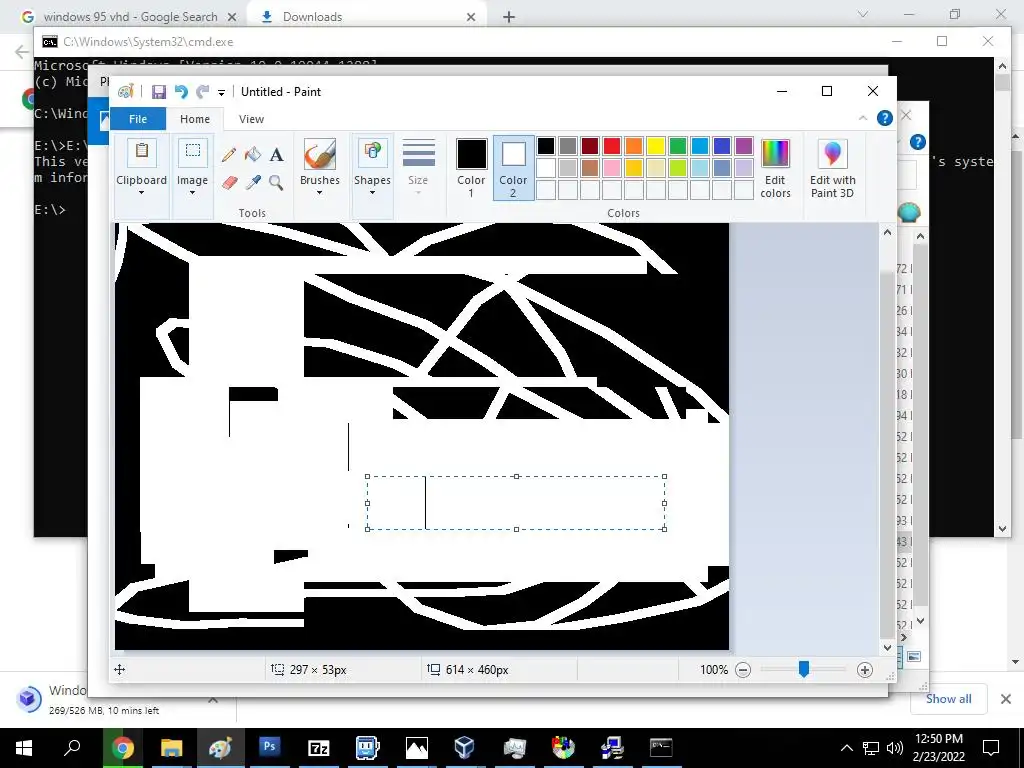Expand the Clipboard dropdown arrow

(x=141, y=193)
